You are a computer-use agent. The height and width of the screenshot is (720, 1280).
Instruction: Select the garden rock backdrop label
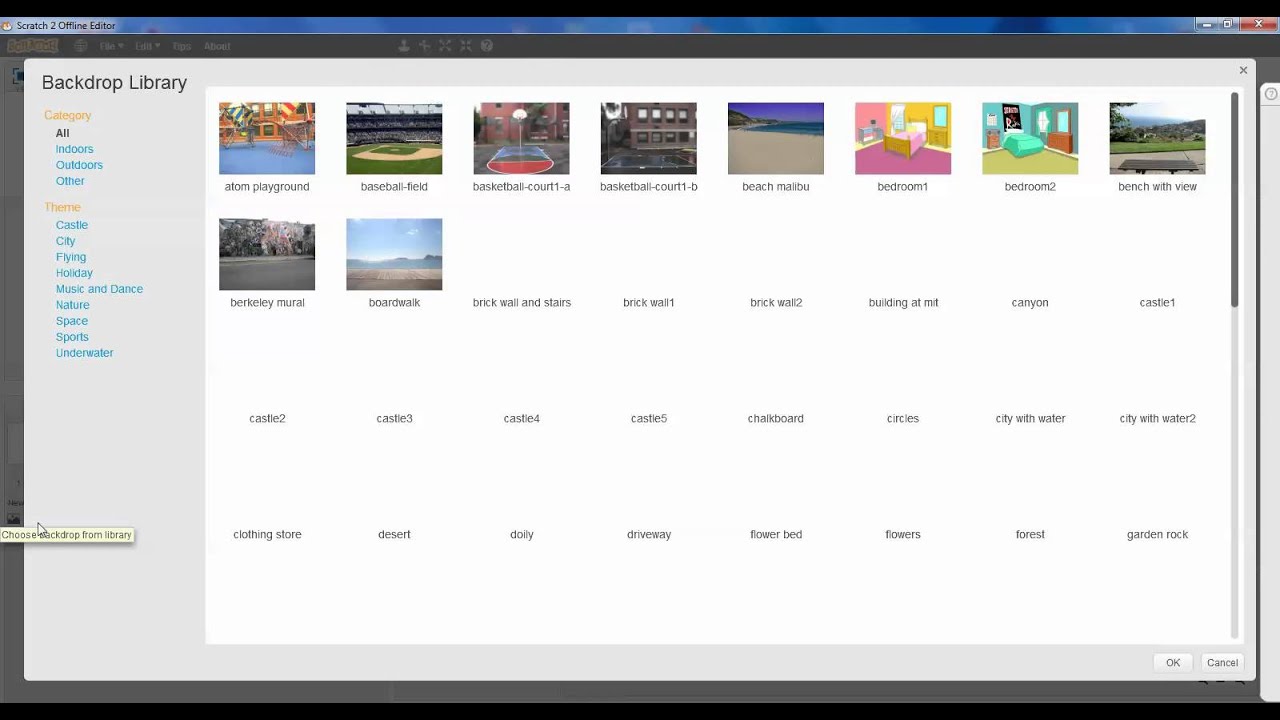click(1157, 534)
